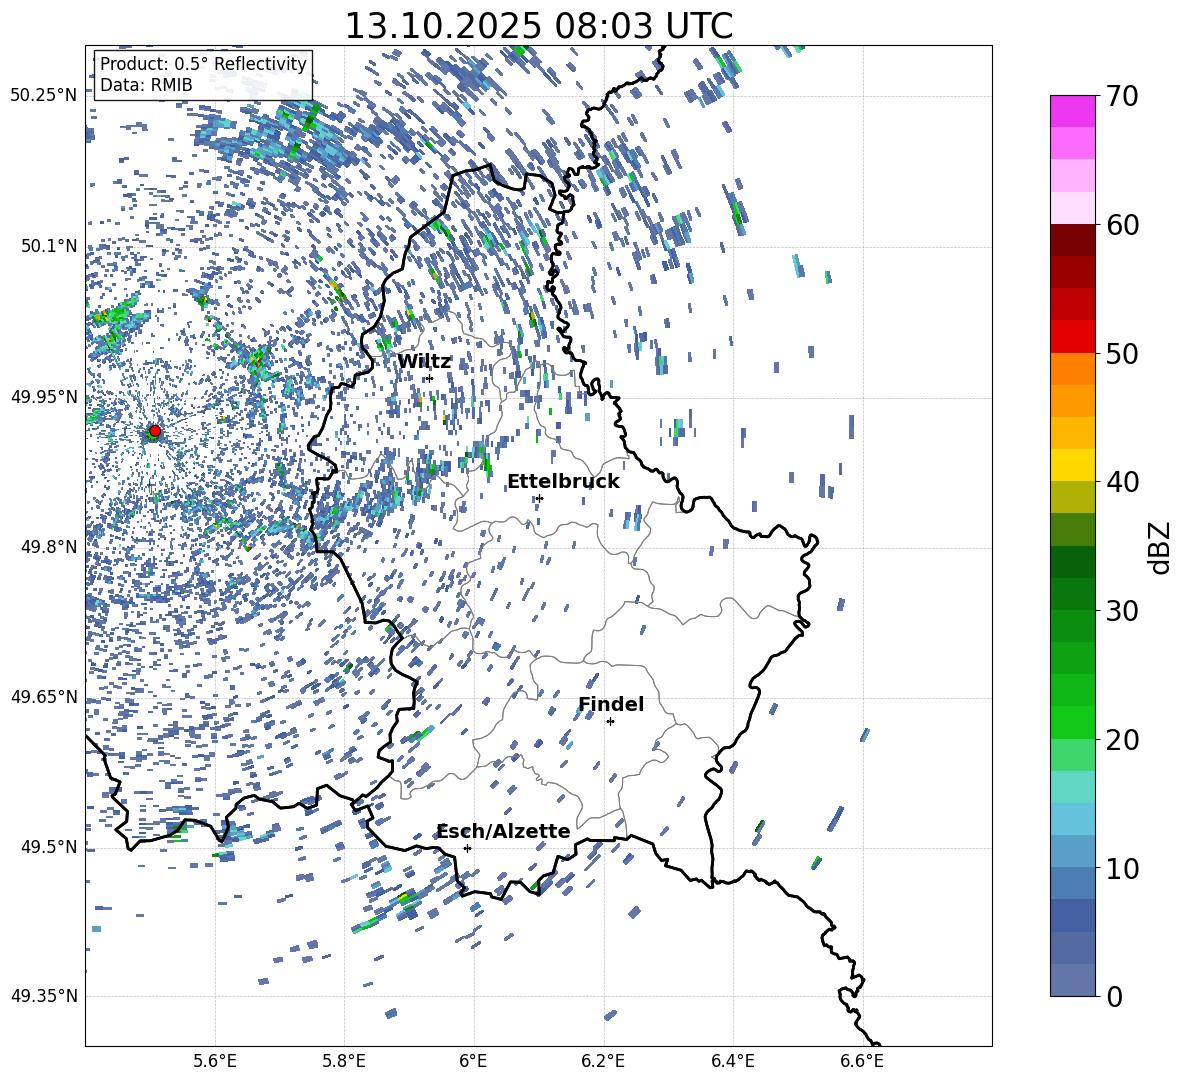
Task: Click the magenta top colorbar segment
Action: pyautogui.click(x=1072, y=111)
